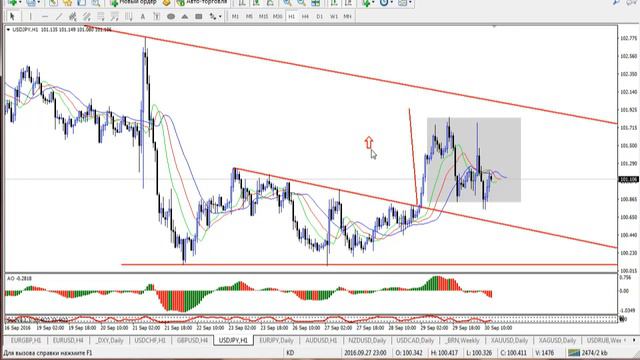Open the _DXY,Daily chart tab
Screen dimensions: 640x360
(x=110, y=340)
